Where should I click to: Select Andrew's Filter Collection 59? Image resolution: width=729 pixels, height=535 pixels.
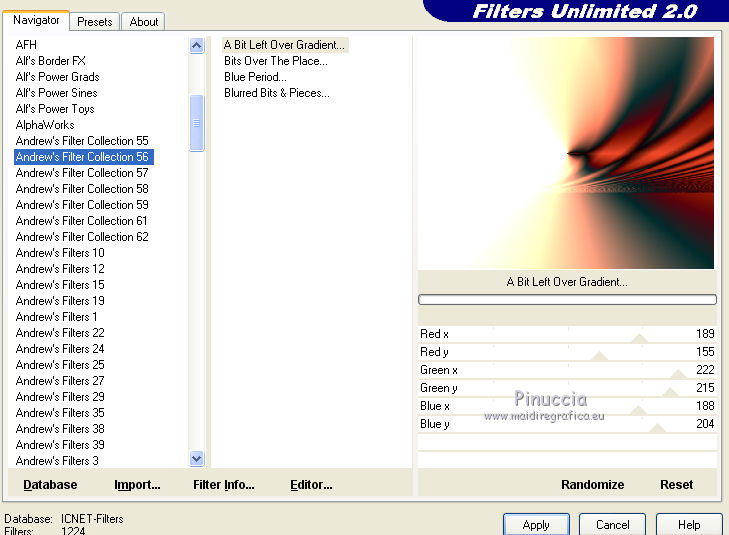pos(82,205)
